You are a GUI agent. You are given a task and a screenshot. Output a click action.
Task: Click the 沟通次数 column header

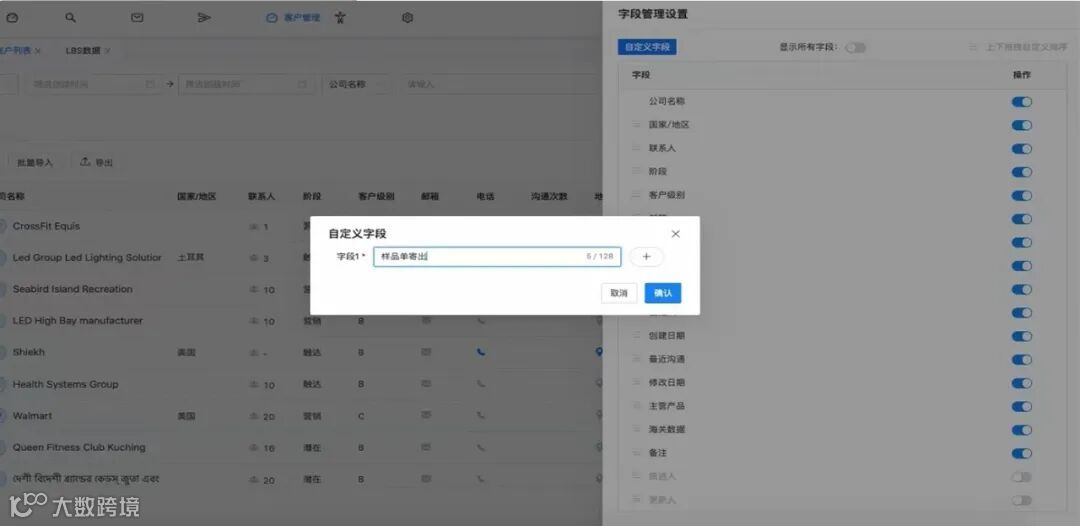549,196
